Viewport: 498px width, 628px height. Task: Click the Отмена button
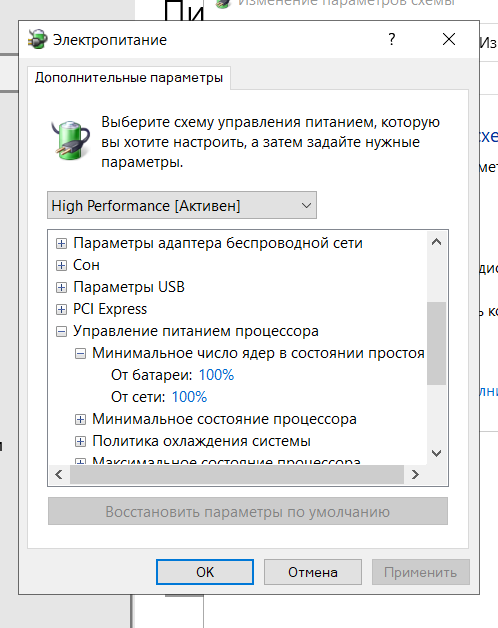click(313, 572)
